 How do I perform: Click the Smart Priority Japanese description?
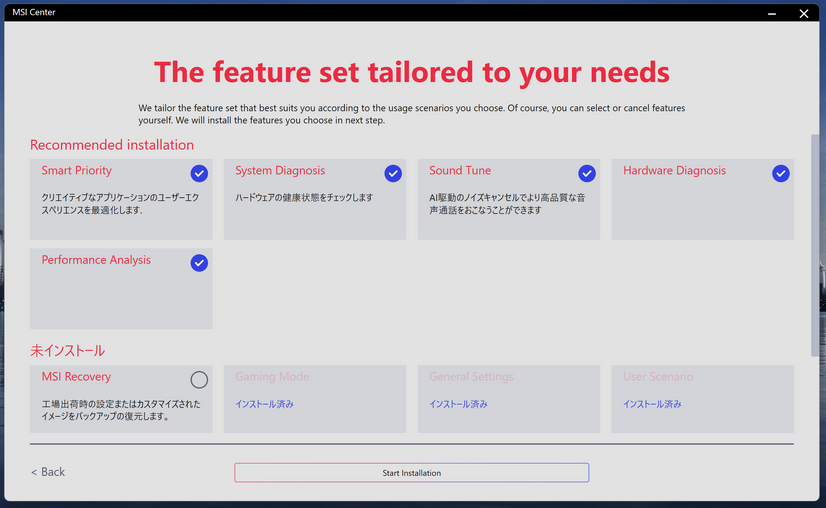coord(120,204)
